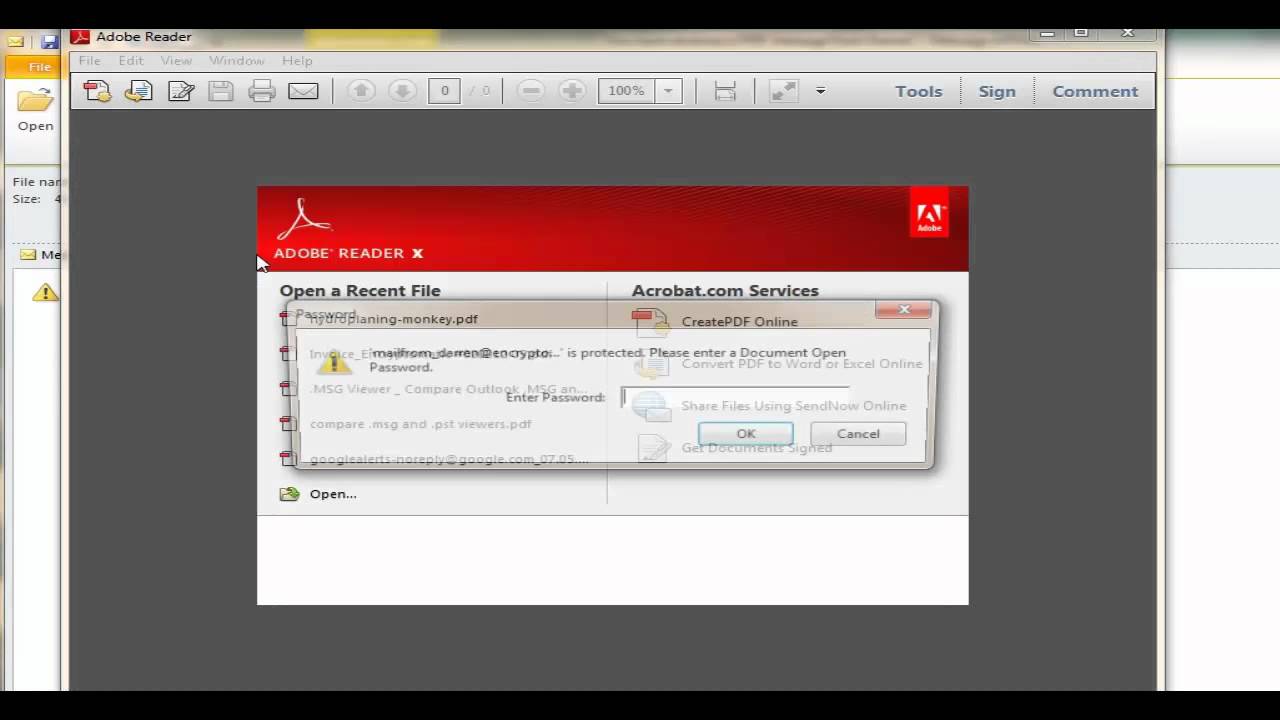This screenshot has height=720, width=1280.
Task: Click the Save floppy disk icon
Action: tap(221, 91)
